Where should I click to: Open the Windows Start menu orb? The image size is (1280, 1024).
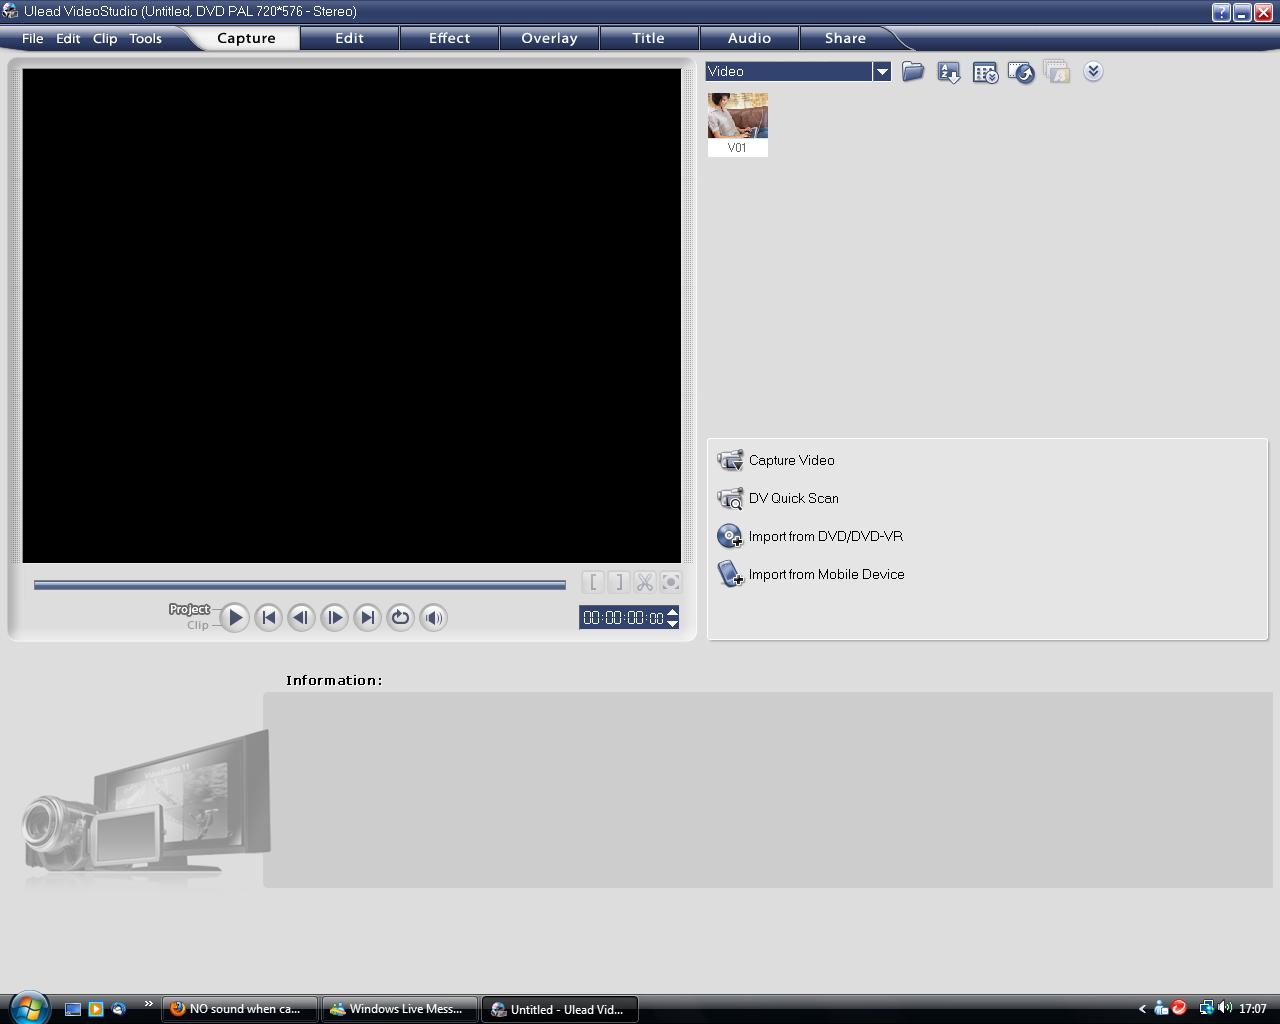click(x=29, y=1008)
